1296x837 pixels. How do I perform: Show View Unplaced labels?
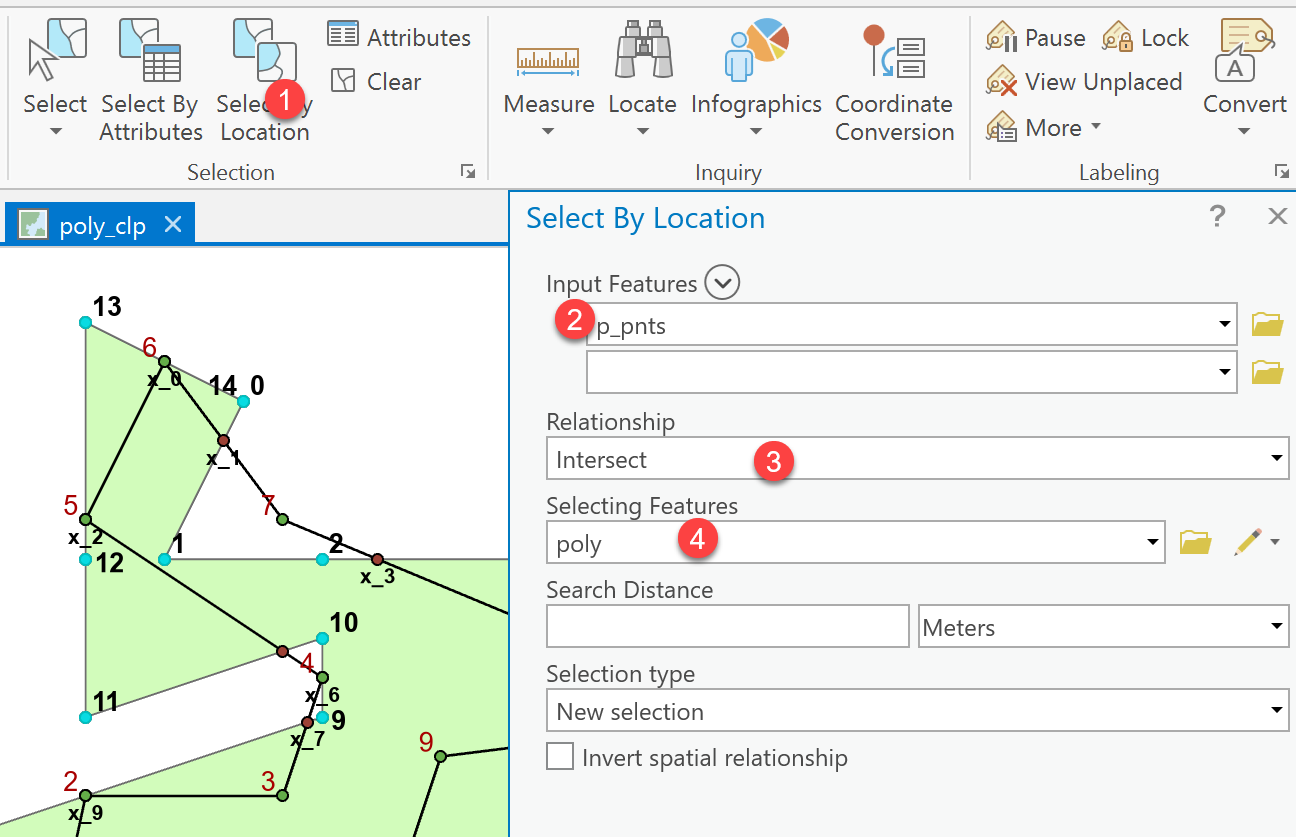pos(1084,81)
